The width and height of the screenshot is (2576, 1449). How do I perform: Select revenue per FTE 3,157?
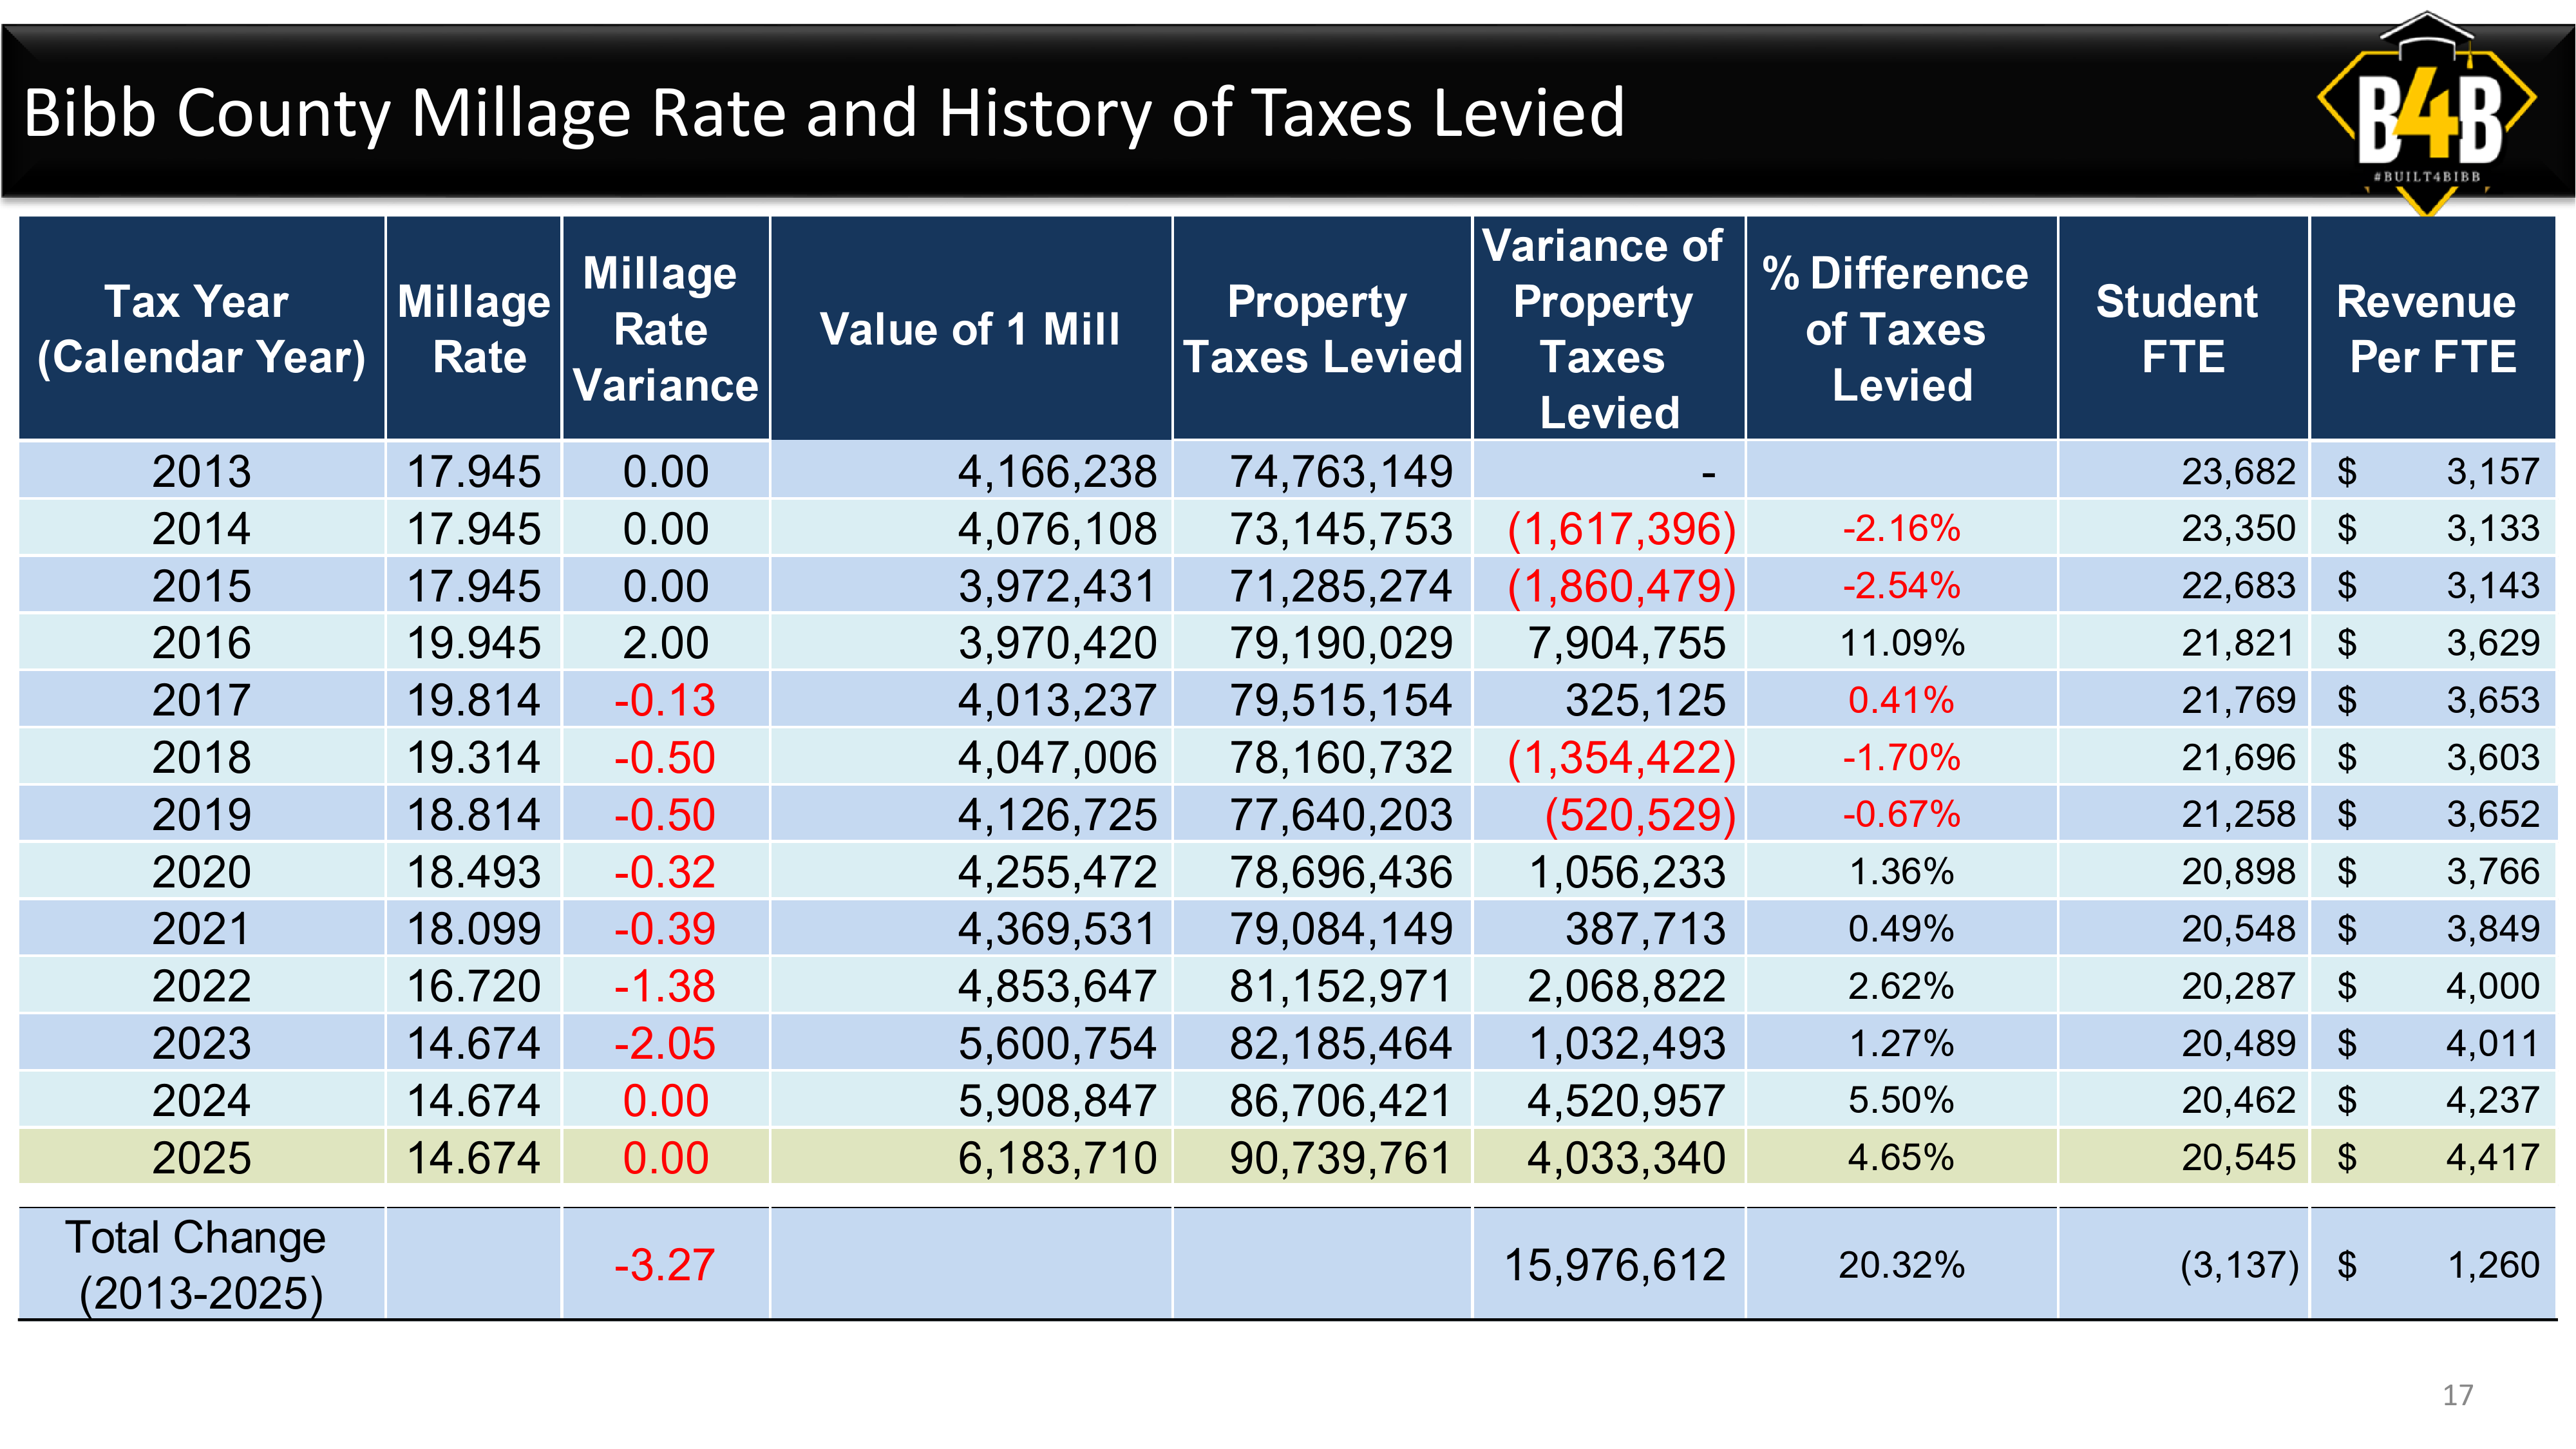[x=2492, y=471]
